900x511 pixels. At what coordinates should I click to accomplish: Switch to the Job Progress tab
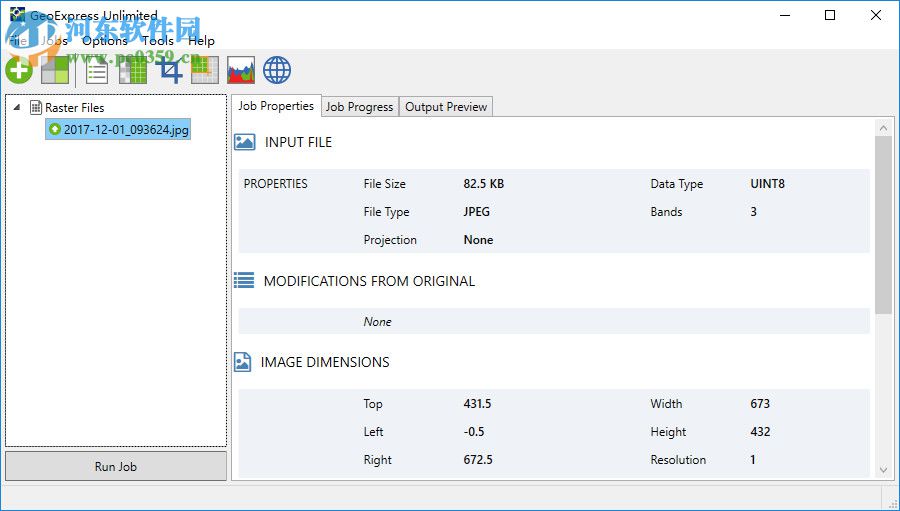point(359,107)
